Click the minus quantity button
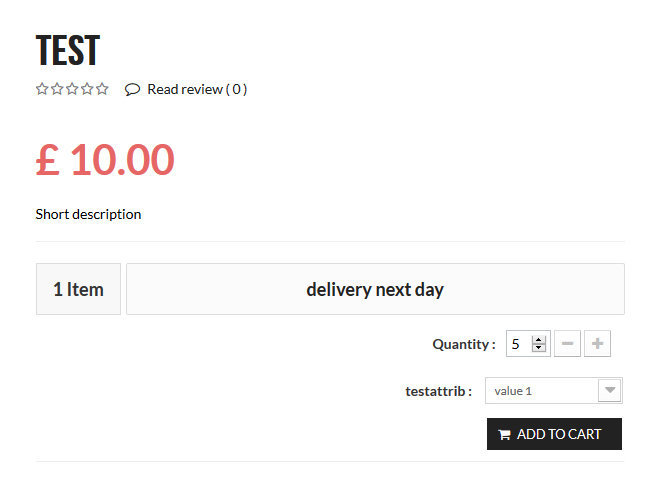This screenshot has width=662, height=477. click(x=566, y=344)
